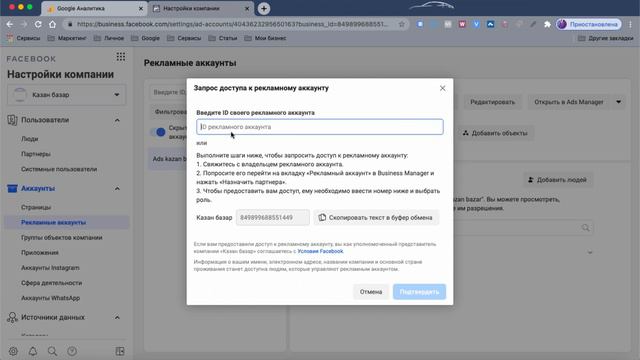Open the help question mark icon

click(x=72, y=351)
